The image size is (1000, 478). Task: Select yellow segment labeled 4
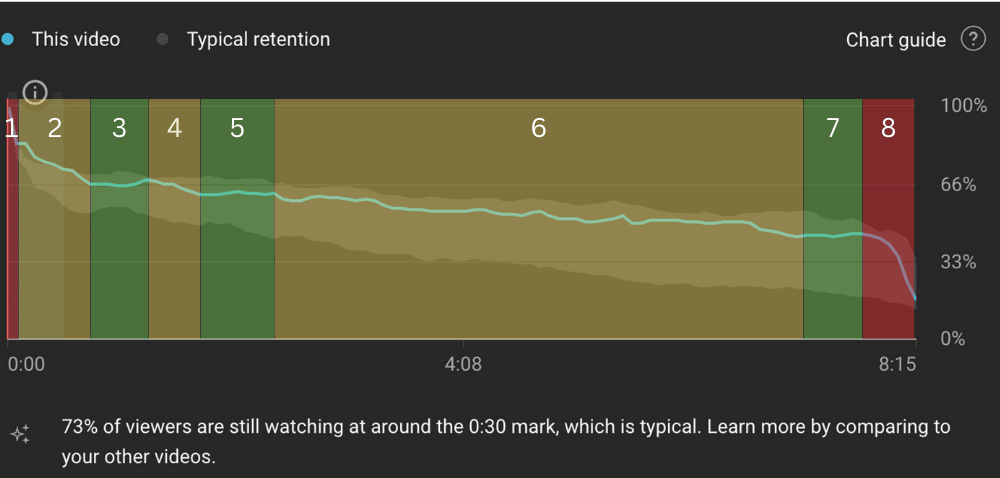click(174, 219)
